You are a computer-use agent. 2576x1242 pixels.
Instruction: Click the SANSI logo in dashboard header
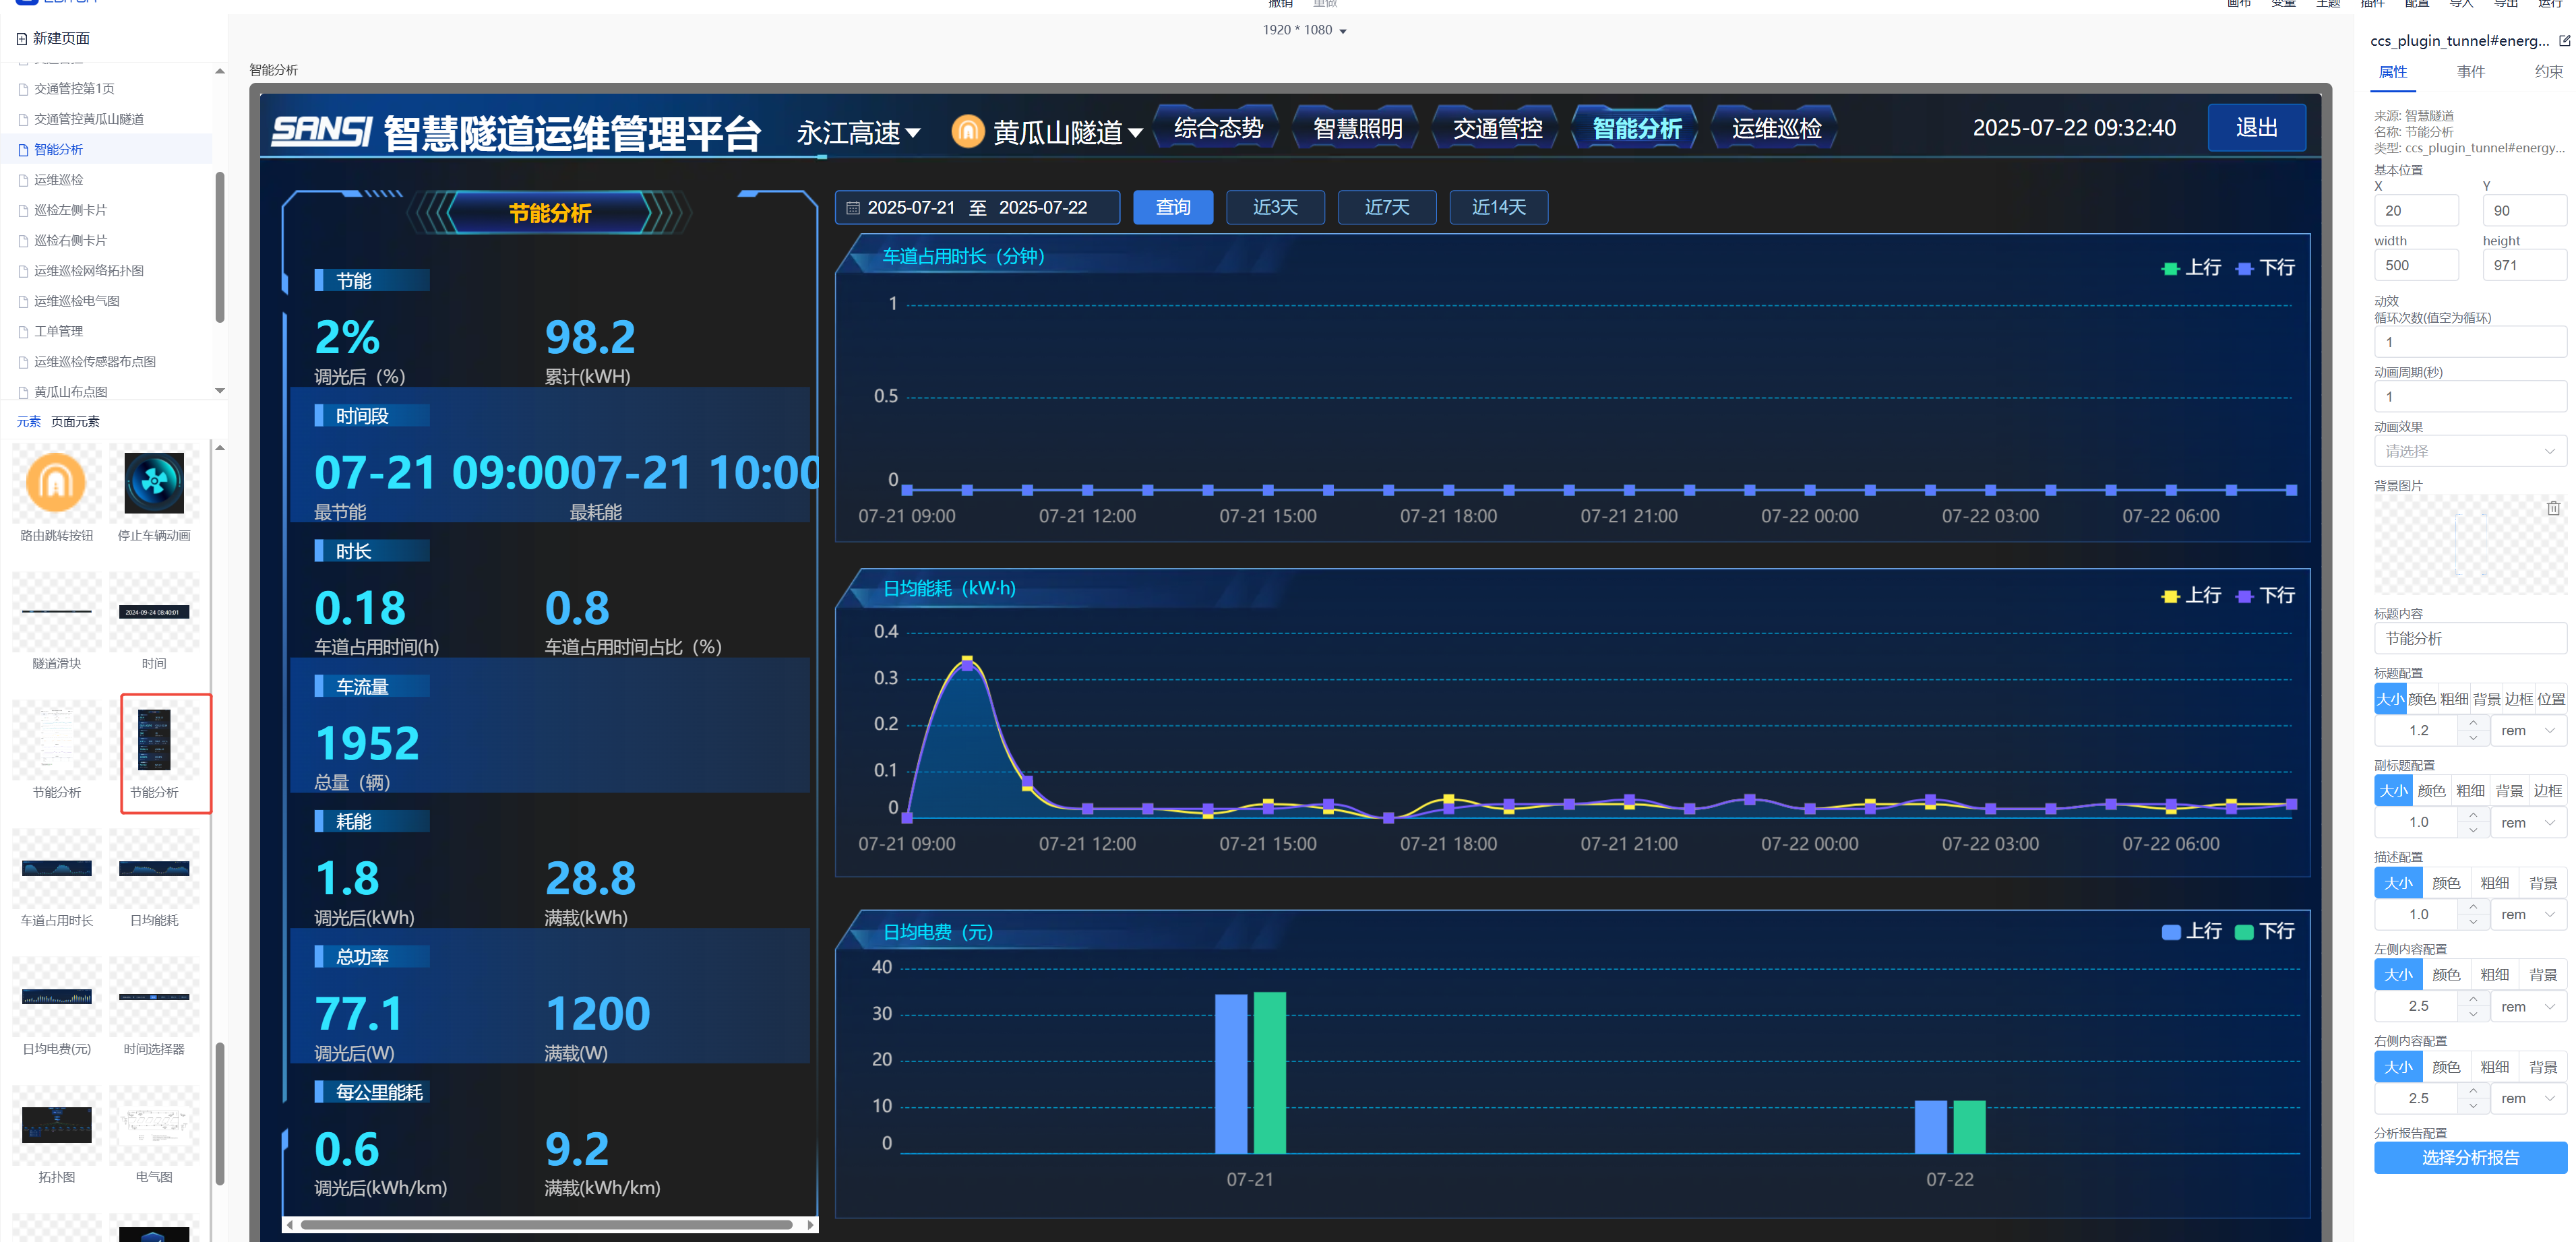click(x=321, y=131)
